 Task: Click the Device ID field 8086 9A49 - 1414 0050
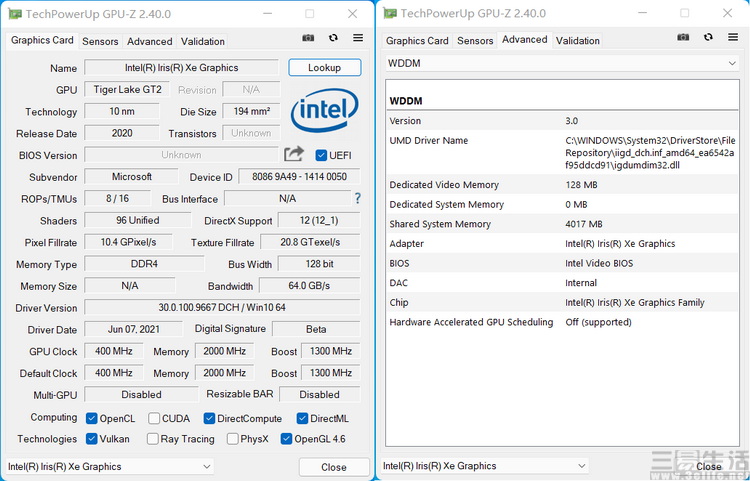coord(299,176)
